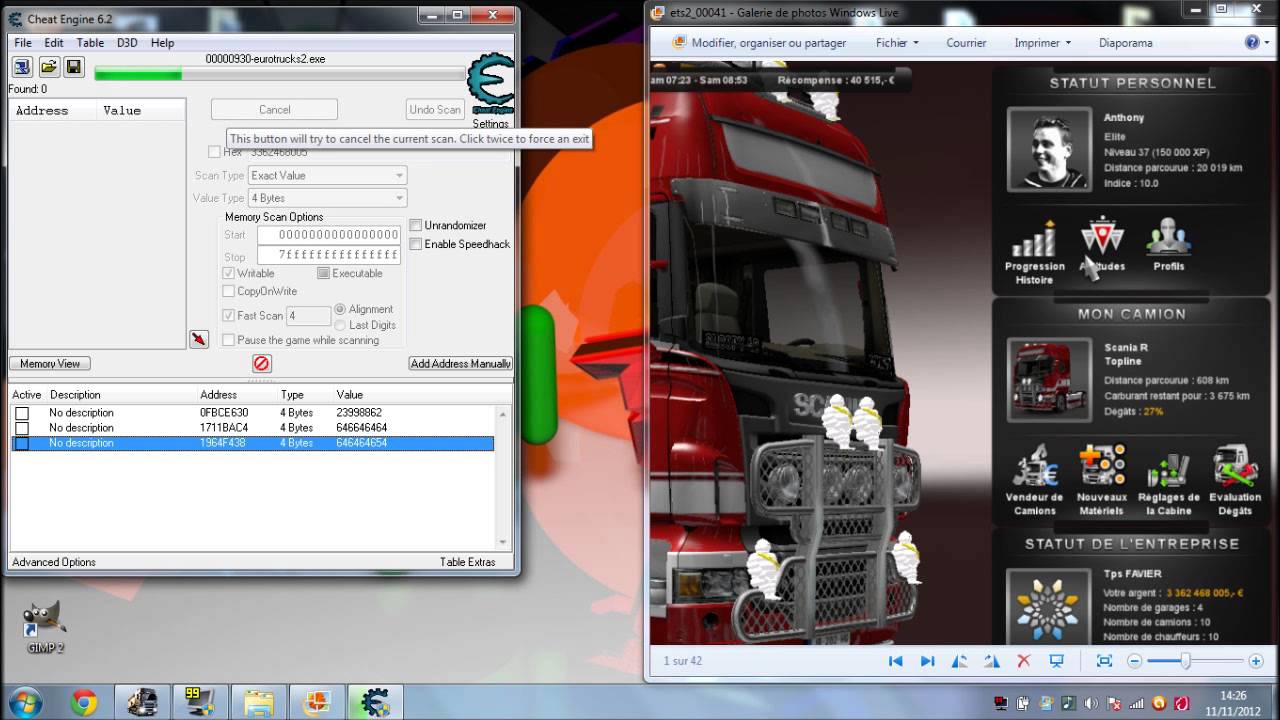Open the Help menu in Cheat Engine
1280x720 pixels.
tap(162, 43)
